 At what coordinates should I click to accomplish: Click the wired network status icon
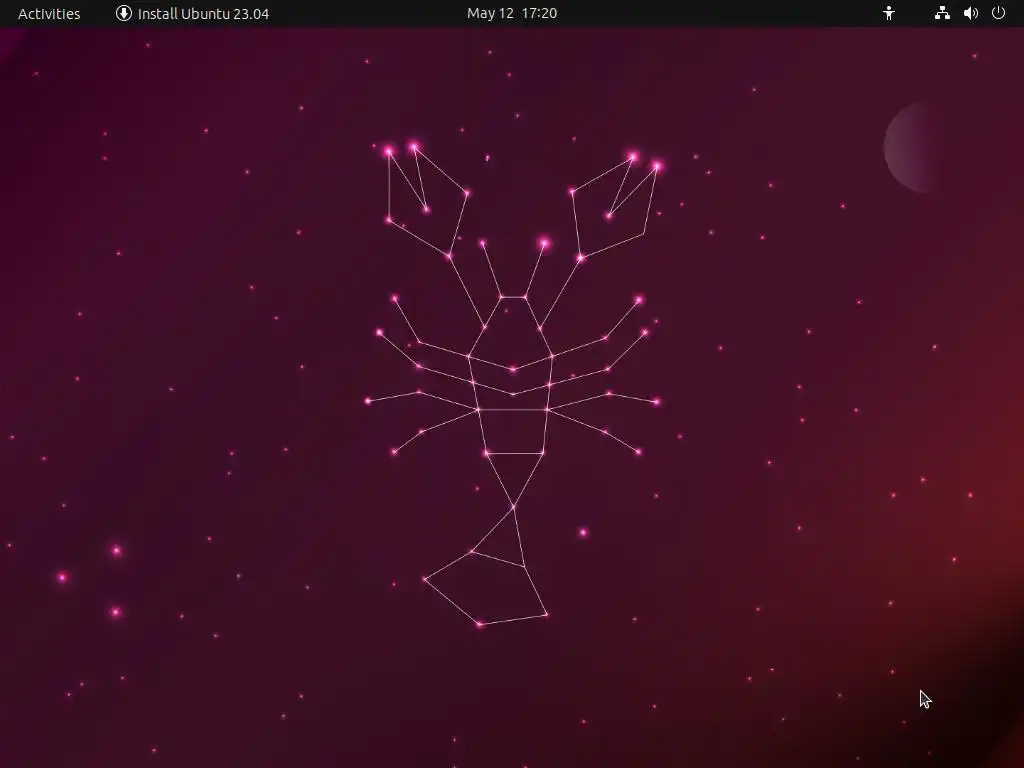942,13
